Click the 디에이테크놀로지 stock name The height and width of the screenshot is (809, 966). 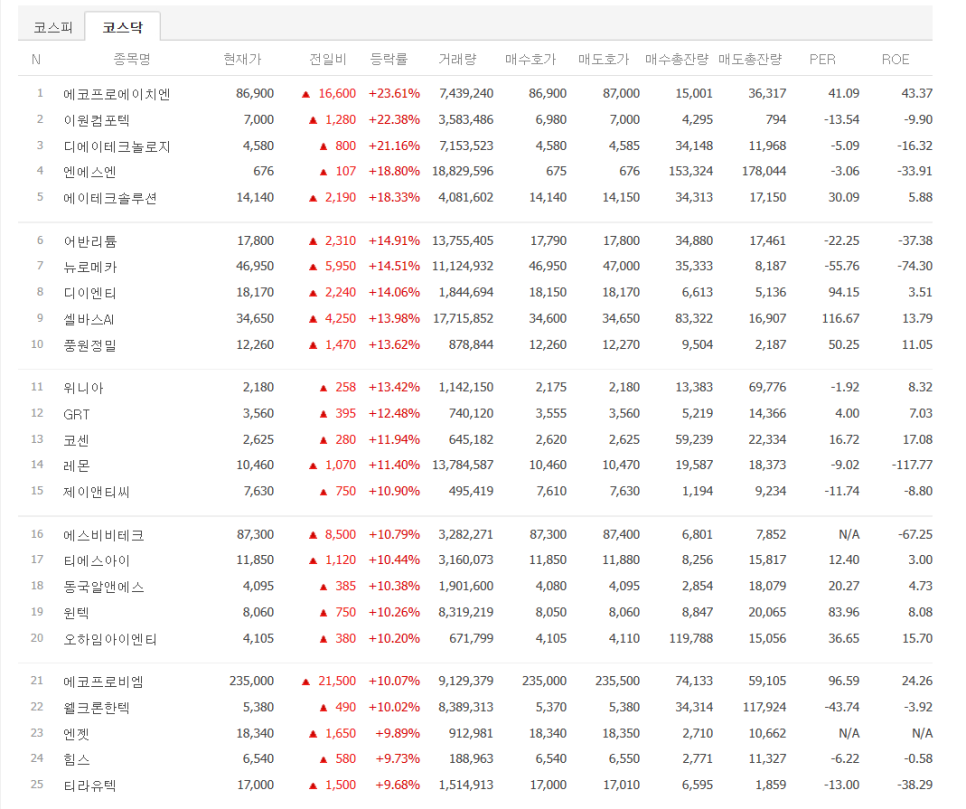(x=116, y=147)
